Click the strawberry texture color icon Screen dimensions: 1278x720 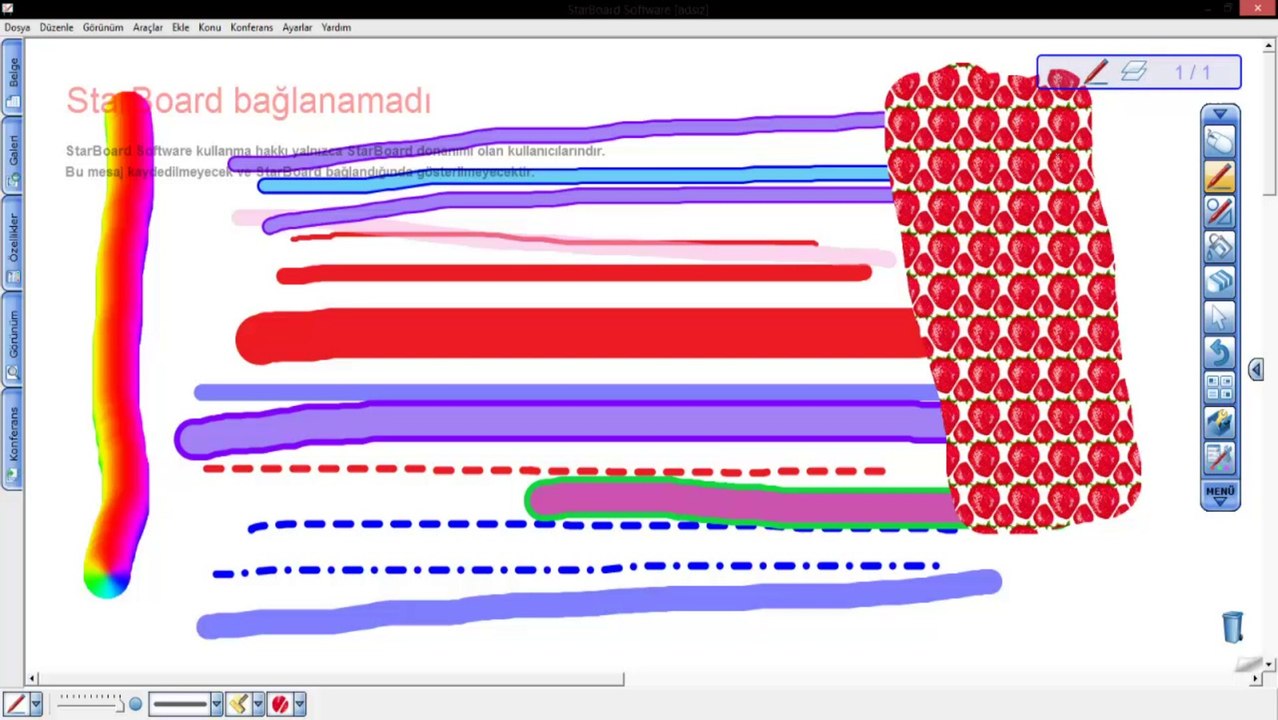pyautogui.click(x=280, y=704)
